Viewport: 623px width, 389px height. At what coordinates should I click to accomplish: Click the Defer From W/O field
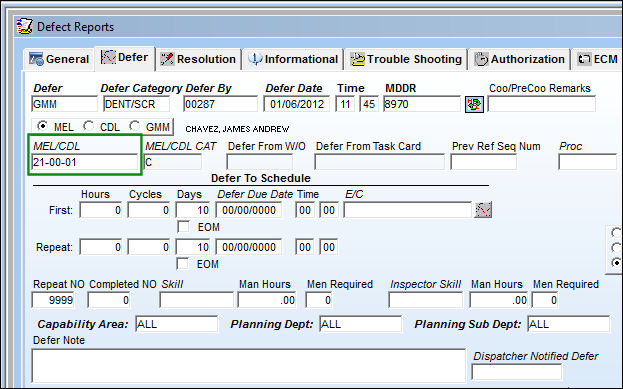pyautogui.click(x=259, y=162)
